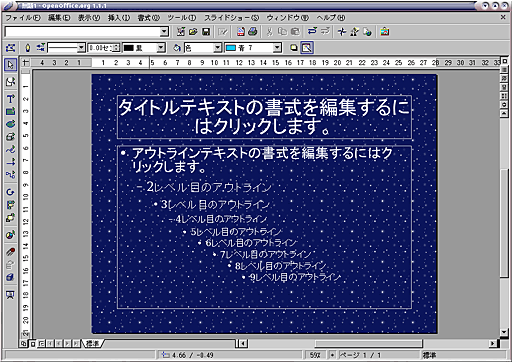Expand the URL load combo box arrow
The width and height of the screenshot is (512, 362).
(x=164, y=32)
